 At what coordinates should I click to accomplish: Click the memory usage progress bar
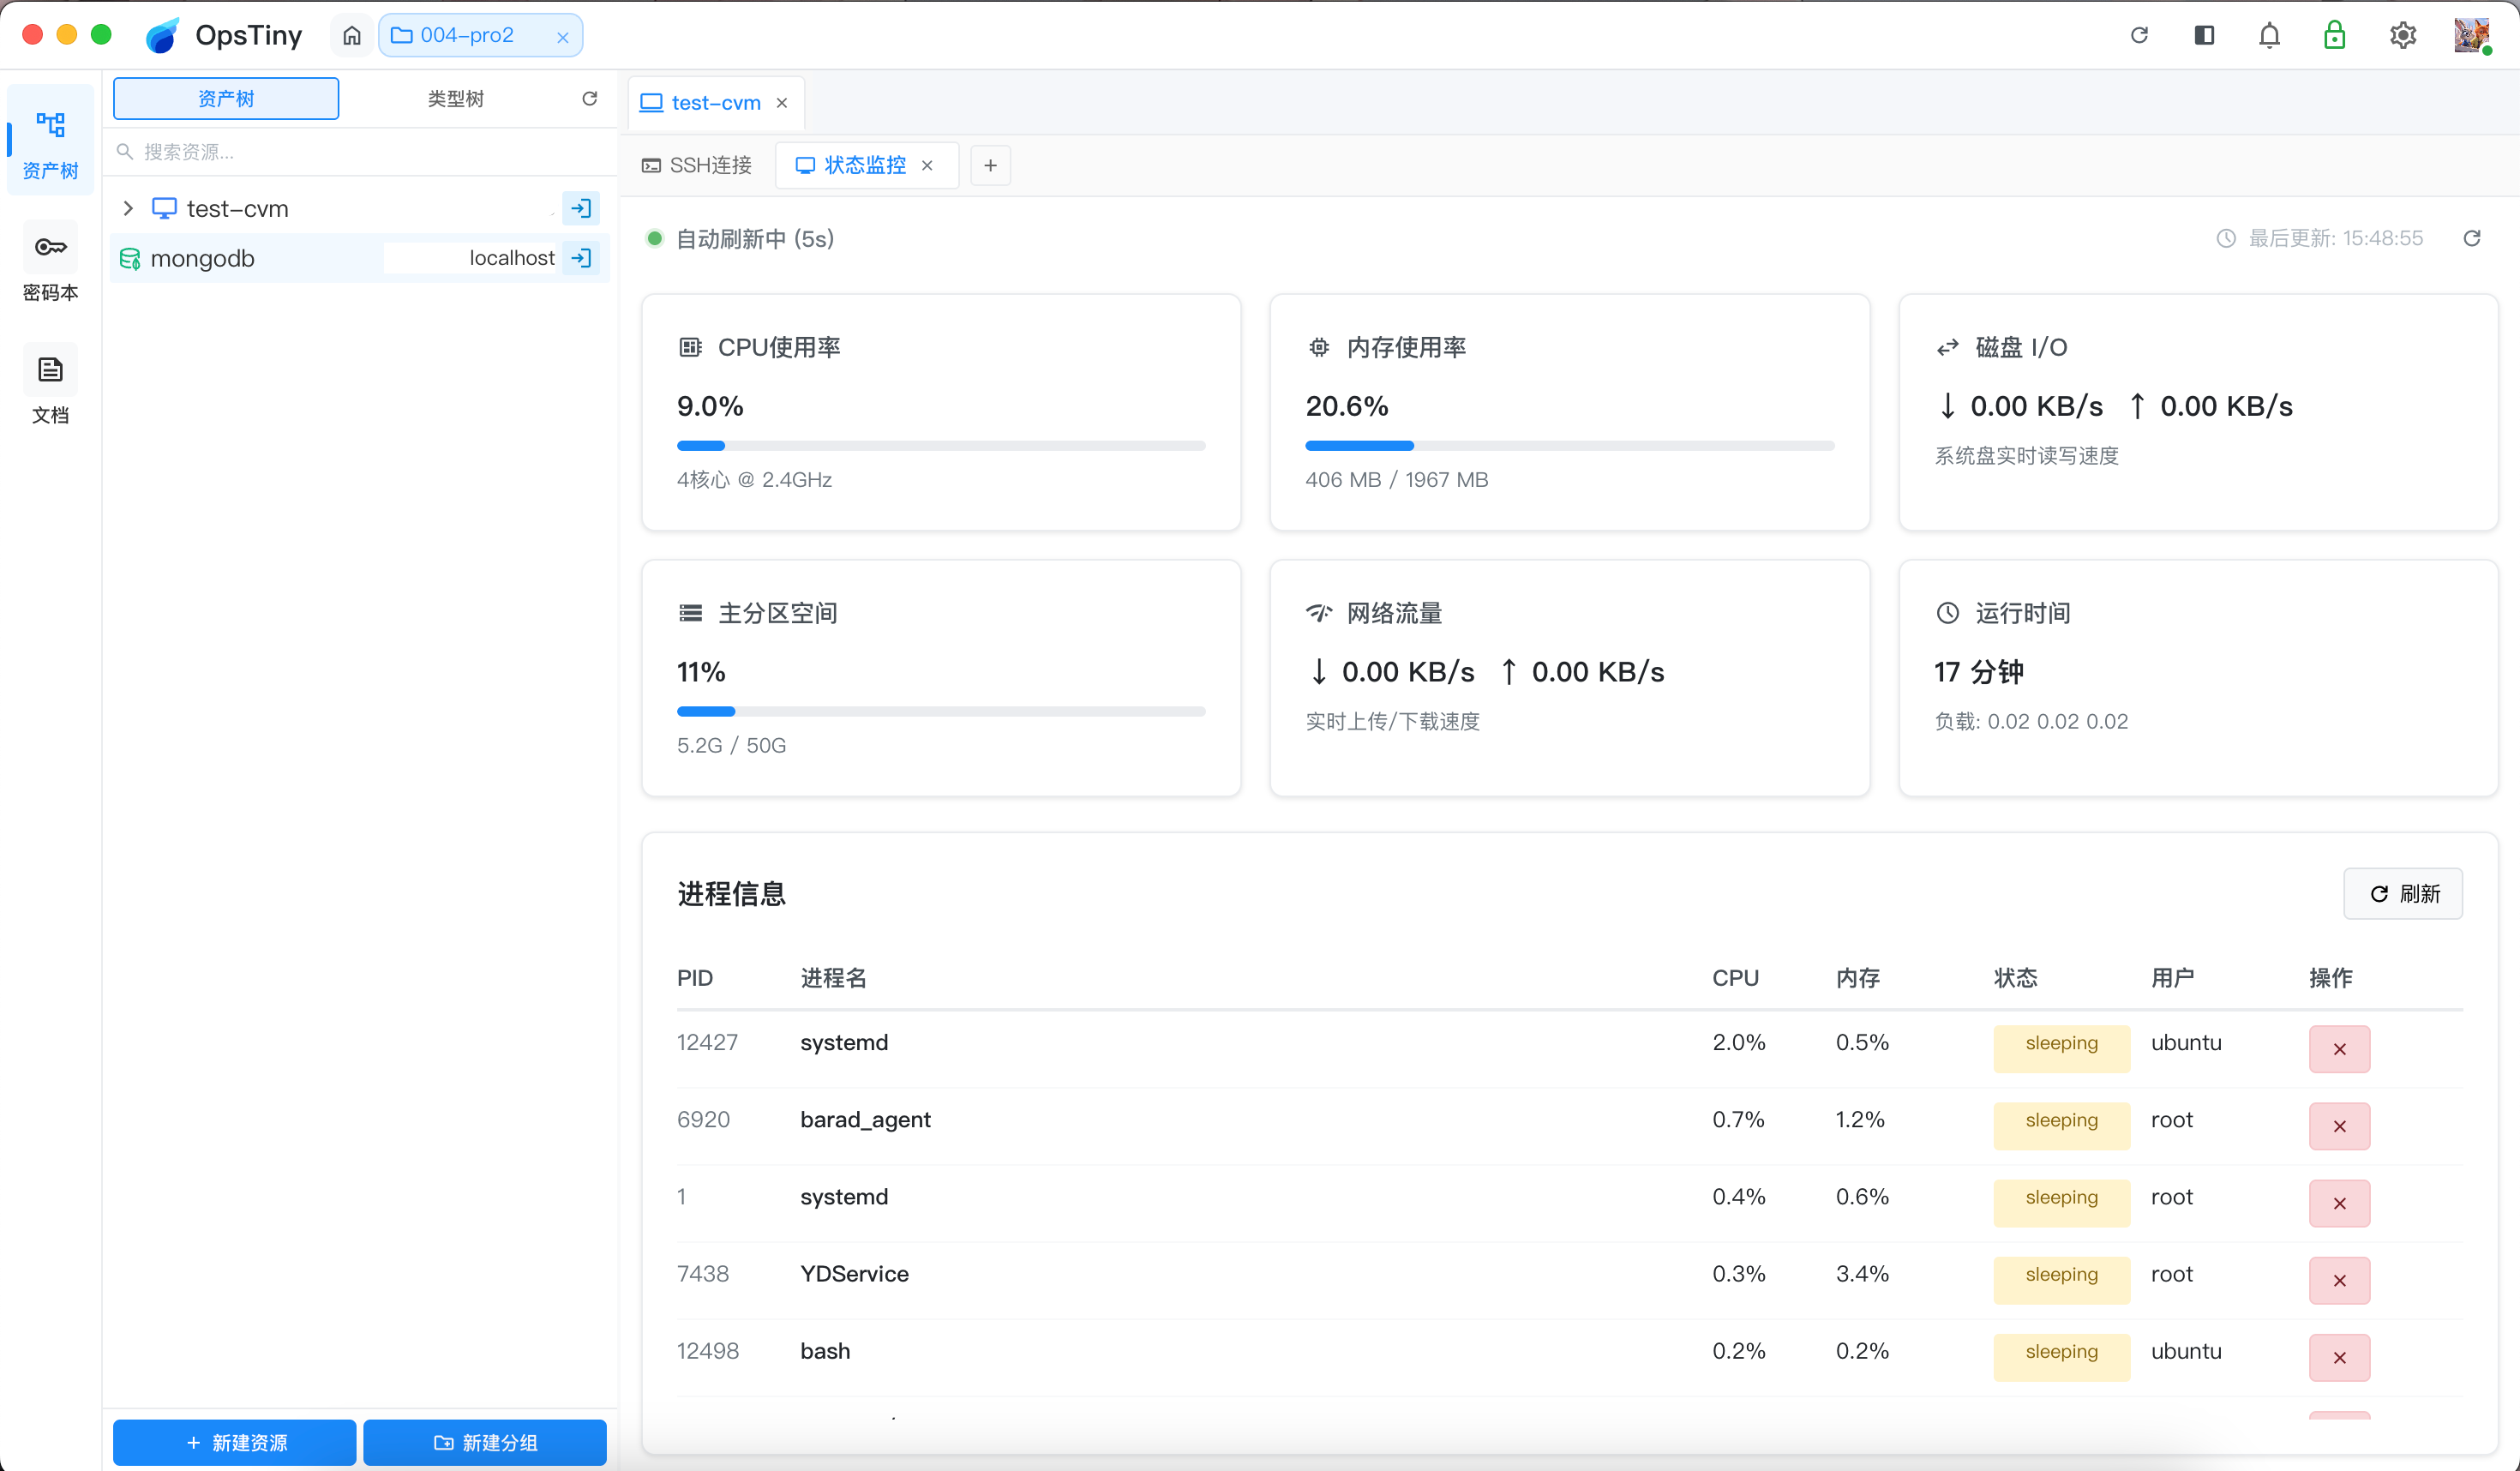[1569, 446]
